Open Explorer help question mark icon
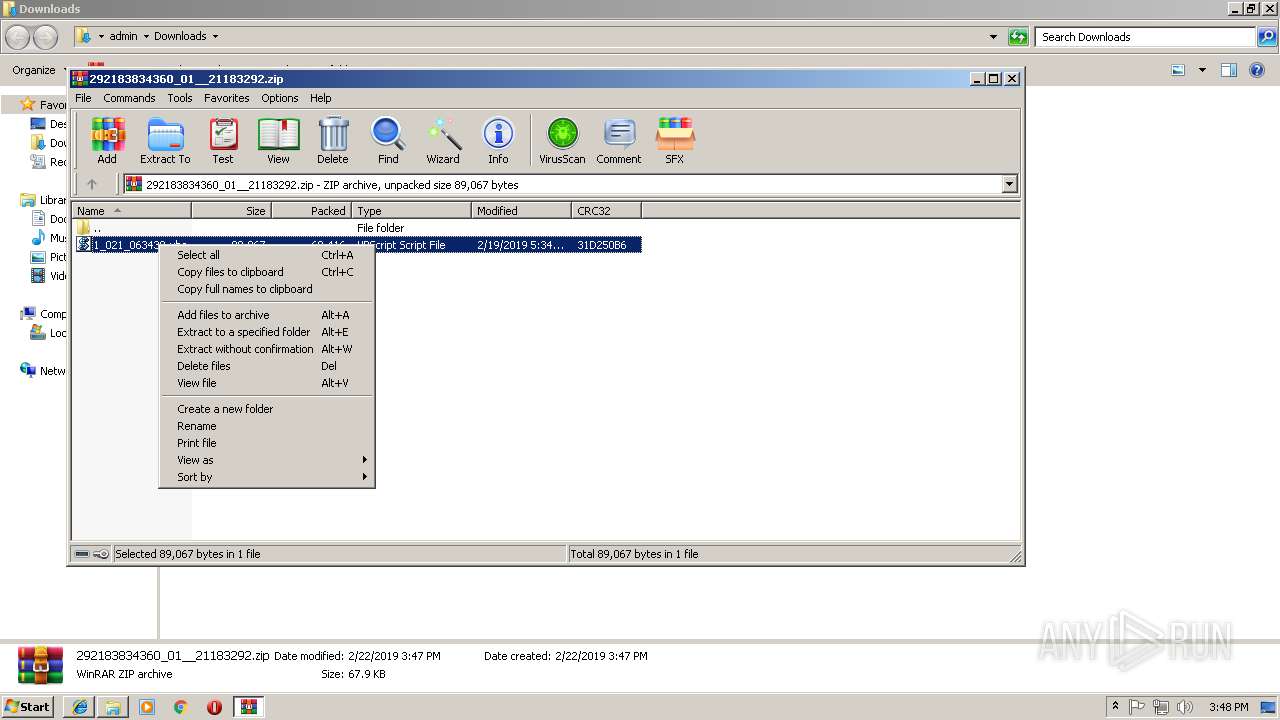Screen dimensions: 1280x720 point(1258,70)
